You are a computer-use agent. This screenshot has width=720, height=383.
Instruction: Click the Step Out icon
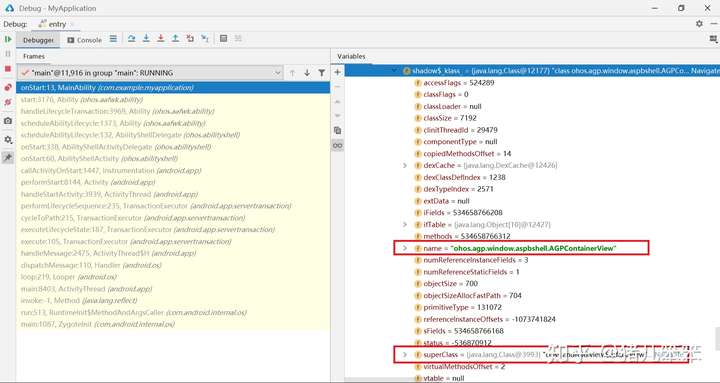coord(175,39)
